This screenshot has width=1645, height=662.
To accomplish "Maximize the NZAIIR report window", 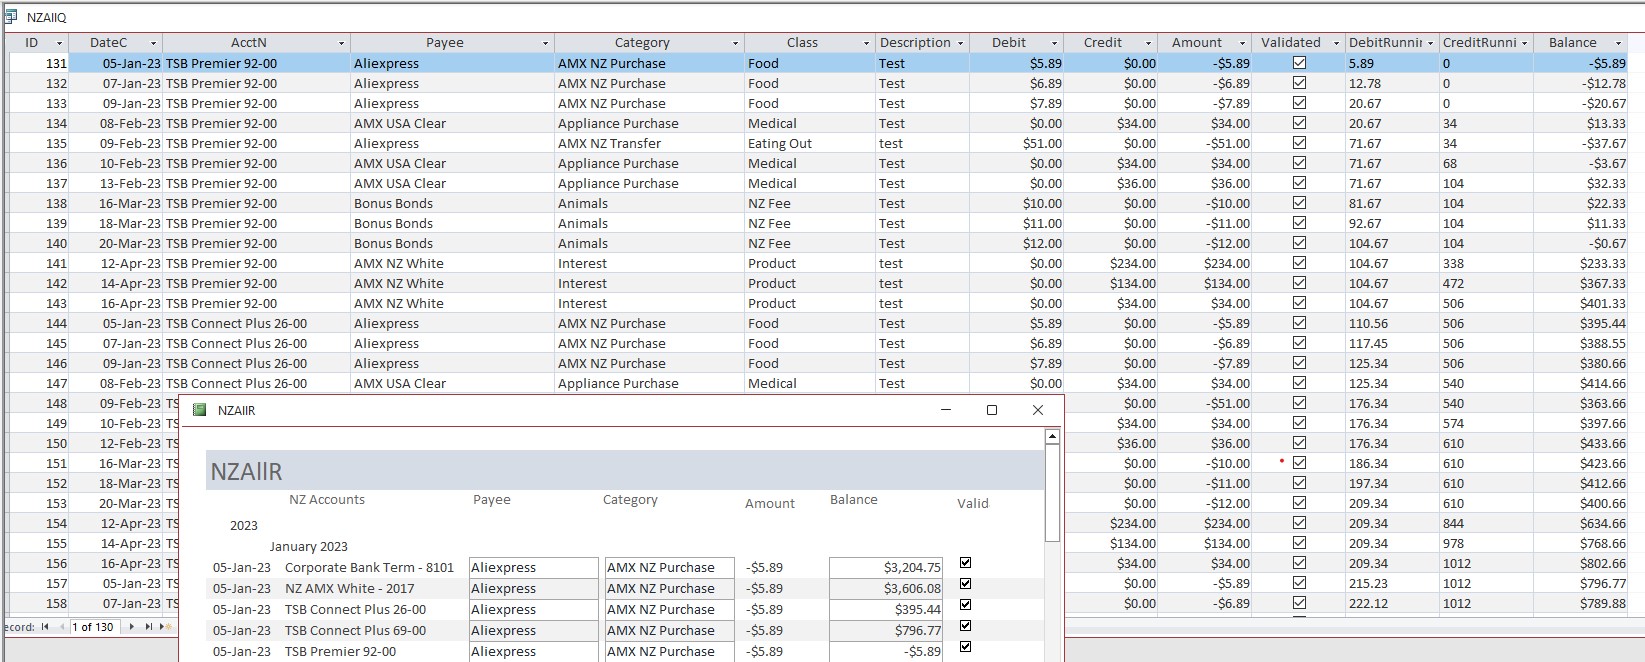I will [992, 410].
